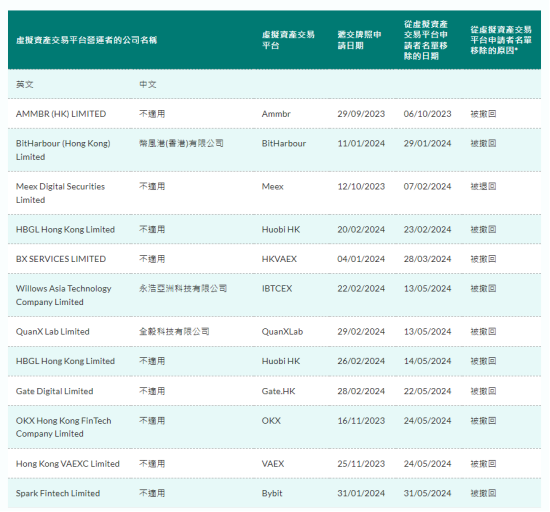Click platform name 'VAEX'
Image resolution: width=550 pixels, height=512 pixels.
273,464
